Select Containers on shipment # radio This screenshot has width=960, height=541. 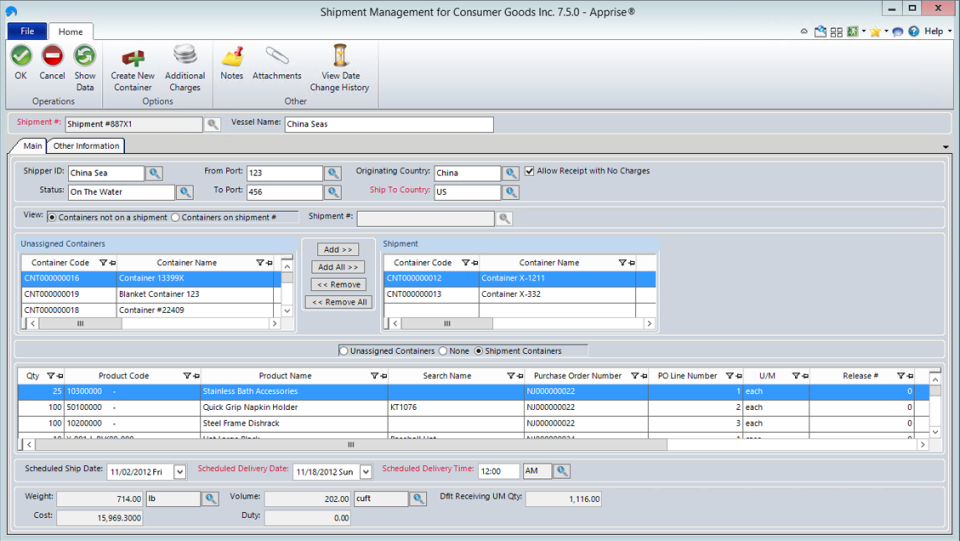176,217
